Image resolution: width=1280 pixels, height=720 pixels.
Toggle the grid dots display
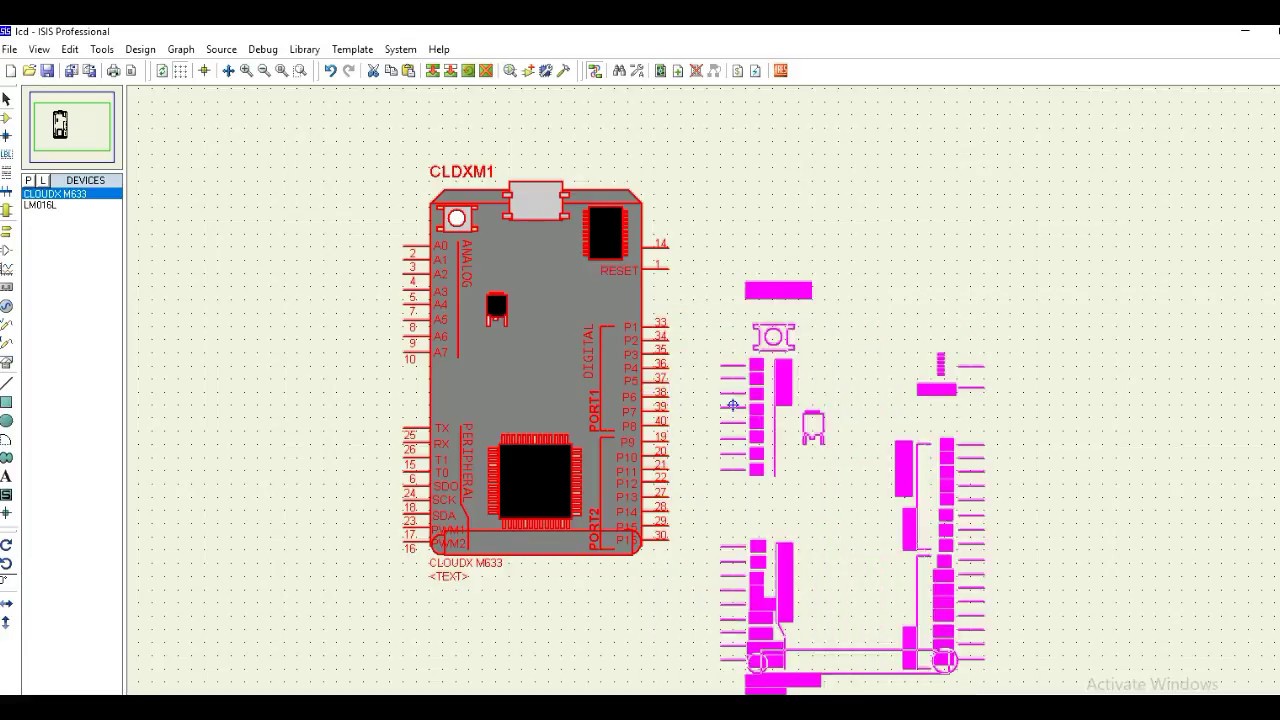point(180,71)
